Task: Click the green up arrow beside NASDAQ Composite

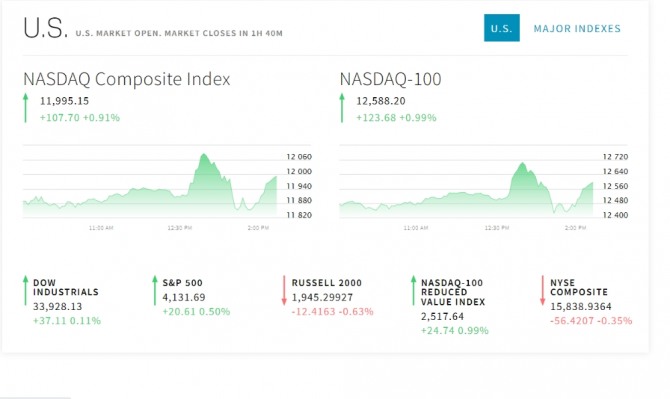Action: point(26,108)
